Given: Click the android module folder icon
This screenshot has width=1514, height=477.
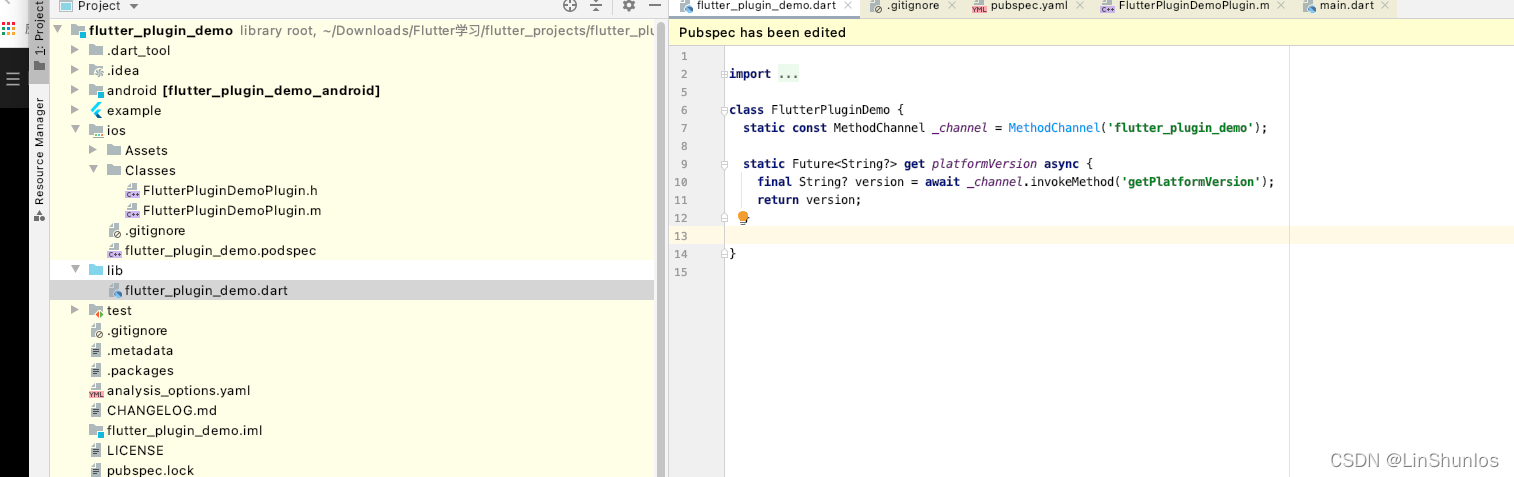Looking at the screenshot, I should point(97,90).
